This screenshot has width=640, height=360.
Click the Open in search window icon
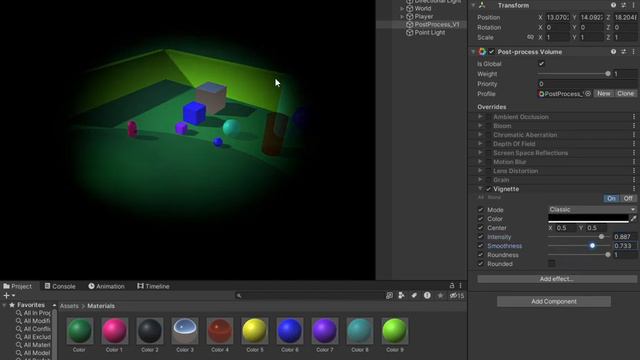389,296
